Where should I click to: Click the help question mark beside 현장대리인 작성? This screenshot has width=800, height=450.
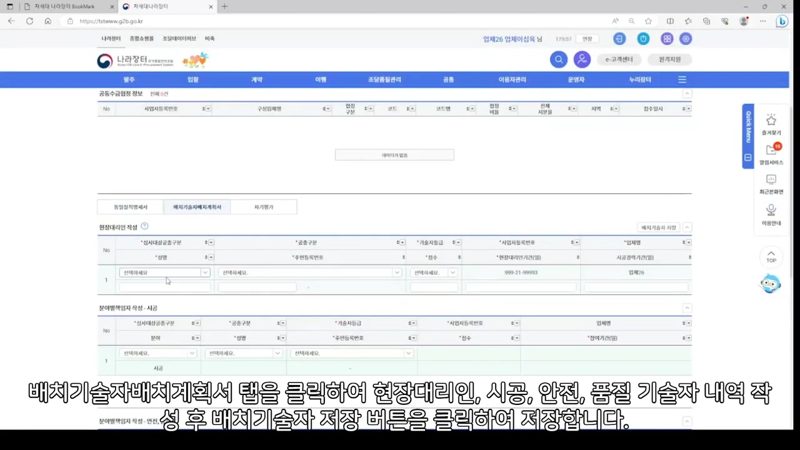point(144,226)
